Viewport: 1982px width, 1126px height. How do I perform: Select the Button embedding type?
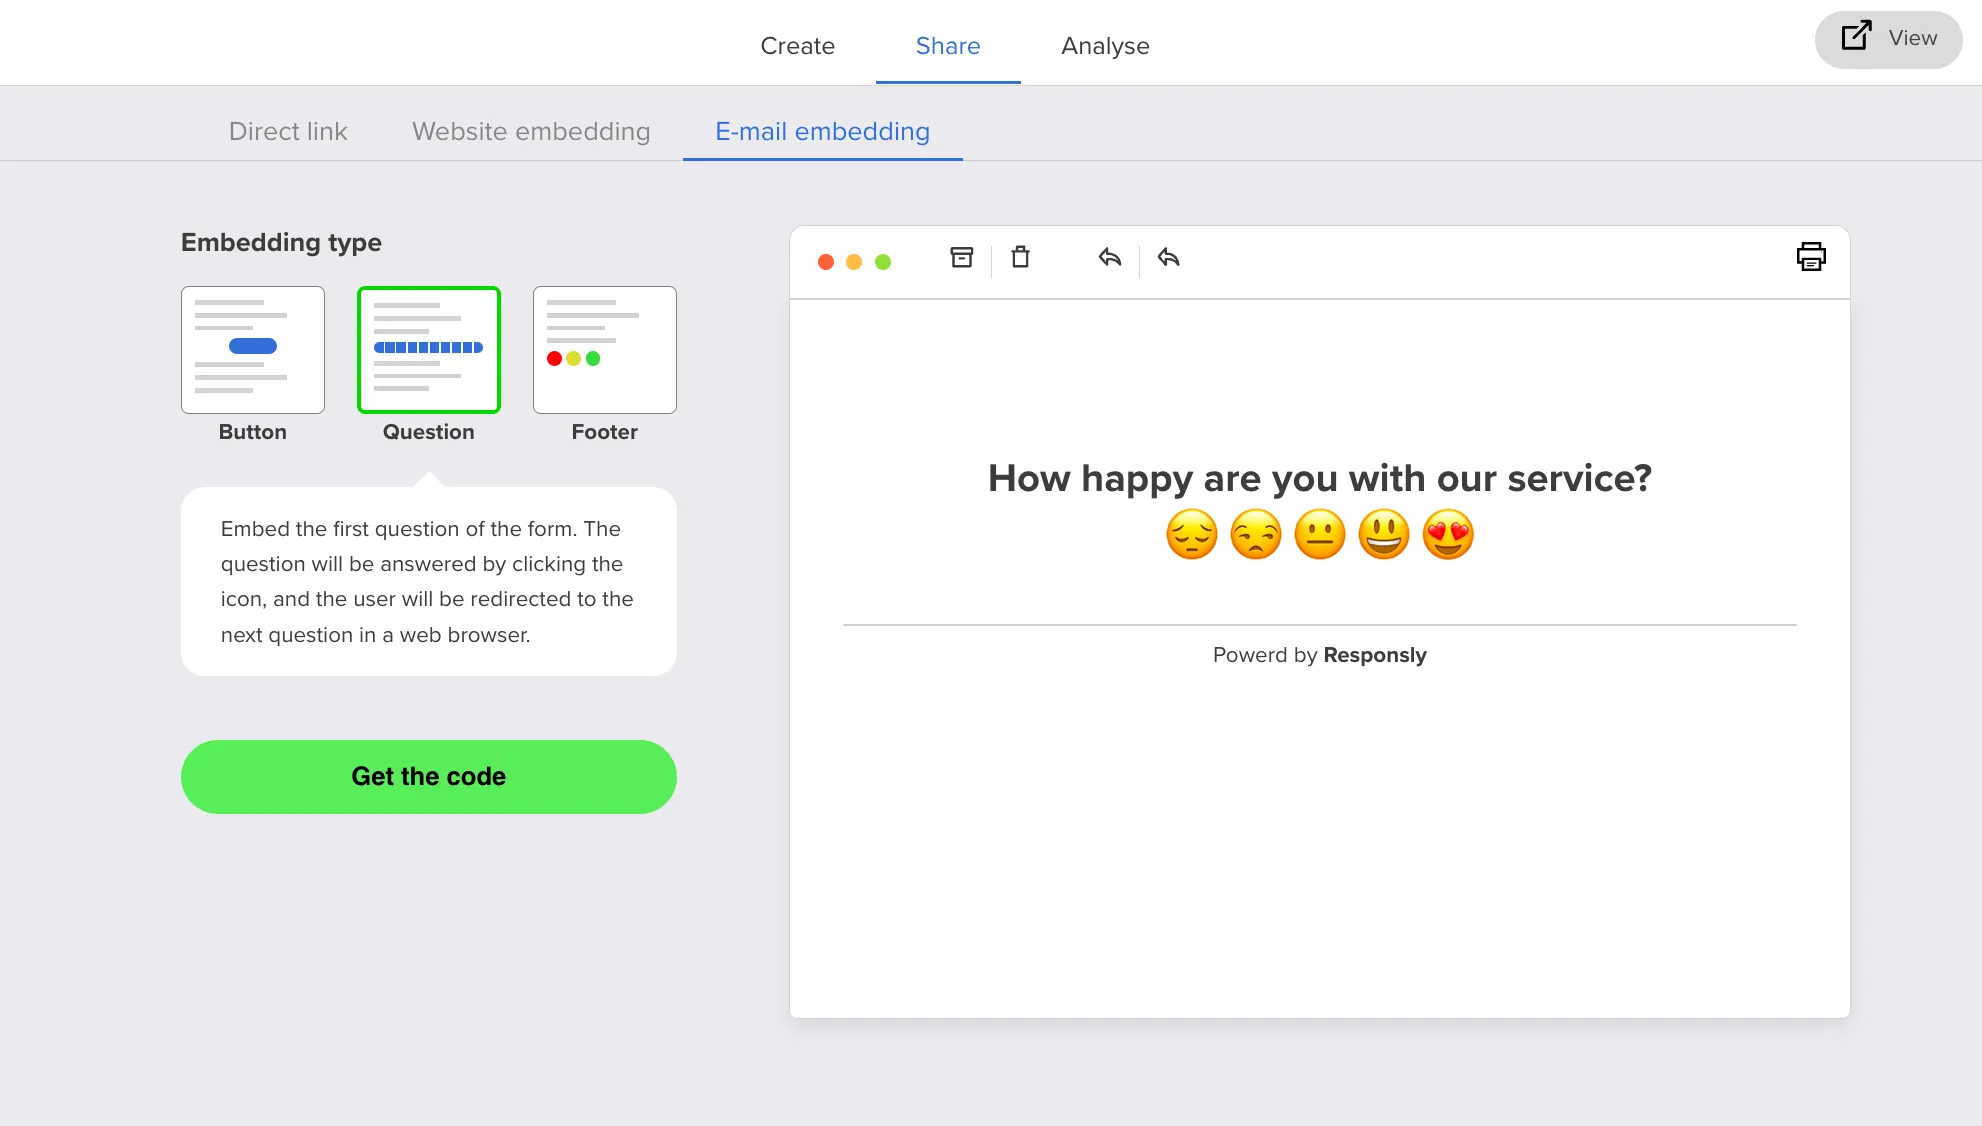coord(252,350)
